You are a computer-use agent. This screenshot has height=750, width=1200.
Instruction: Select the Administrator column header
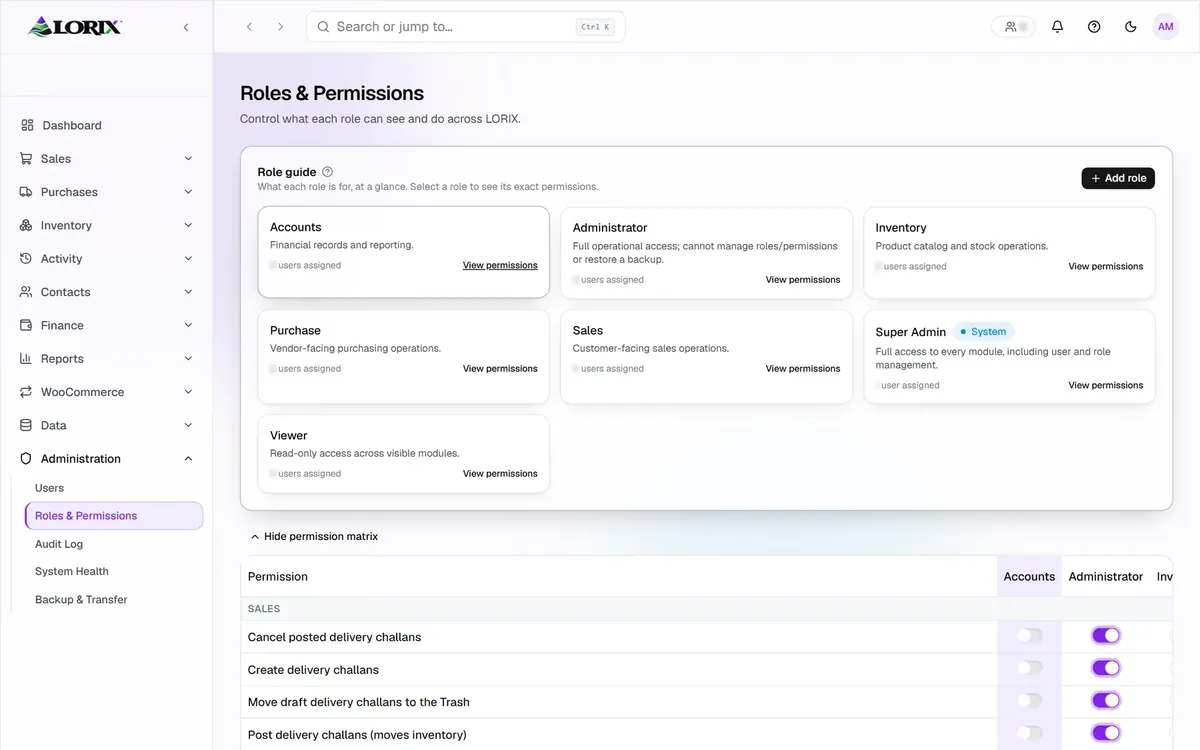pyautogui.click(x=1106, y=577)
